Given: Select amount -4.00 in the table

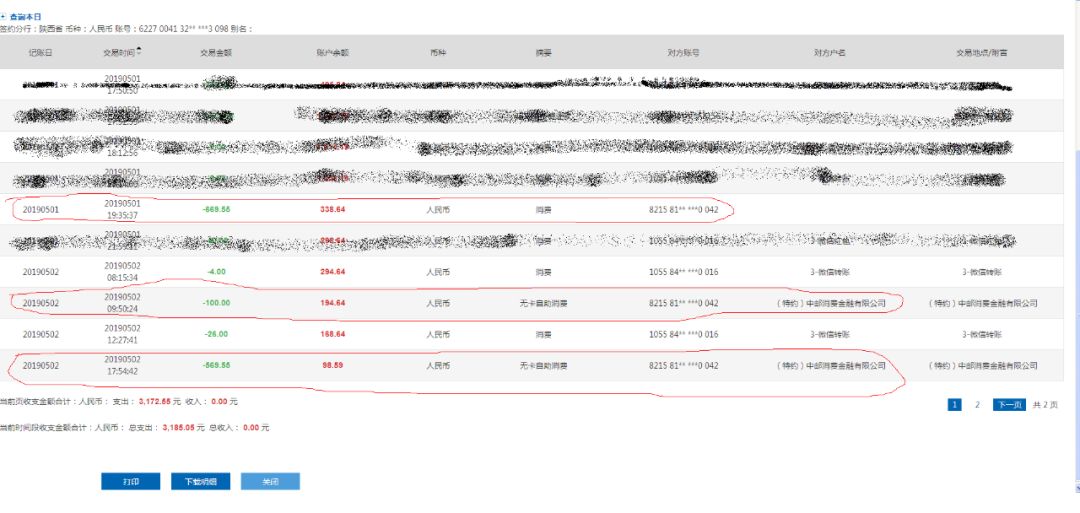Looking at the screenshot, I should tap(216, 271).
